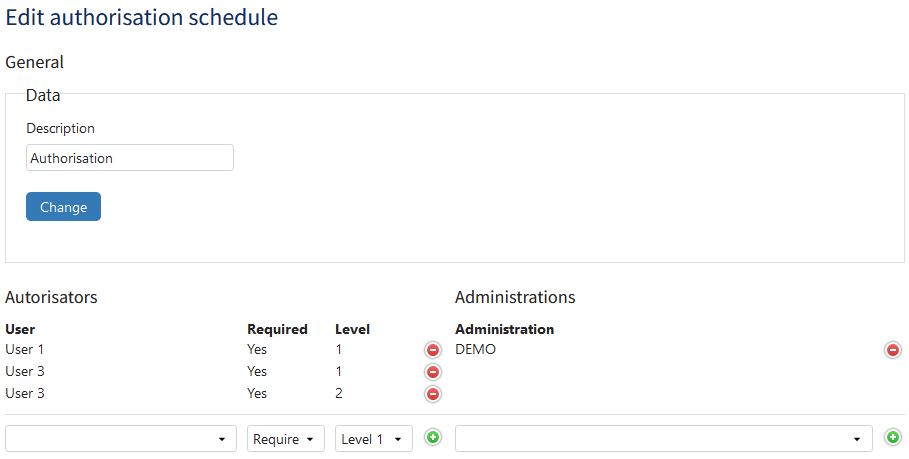Focus the Description input field
The width and height of the screenshot is (909, 459).
pyautogui.click(x=130, y=158)
